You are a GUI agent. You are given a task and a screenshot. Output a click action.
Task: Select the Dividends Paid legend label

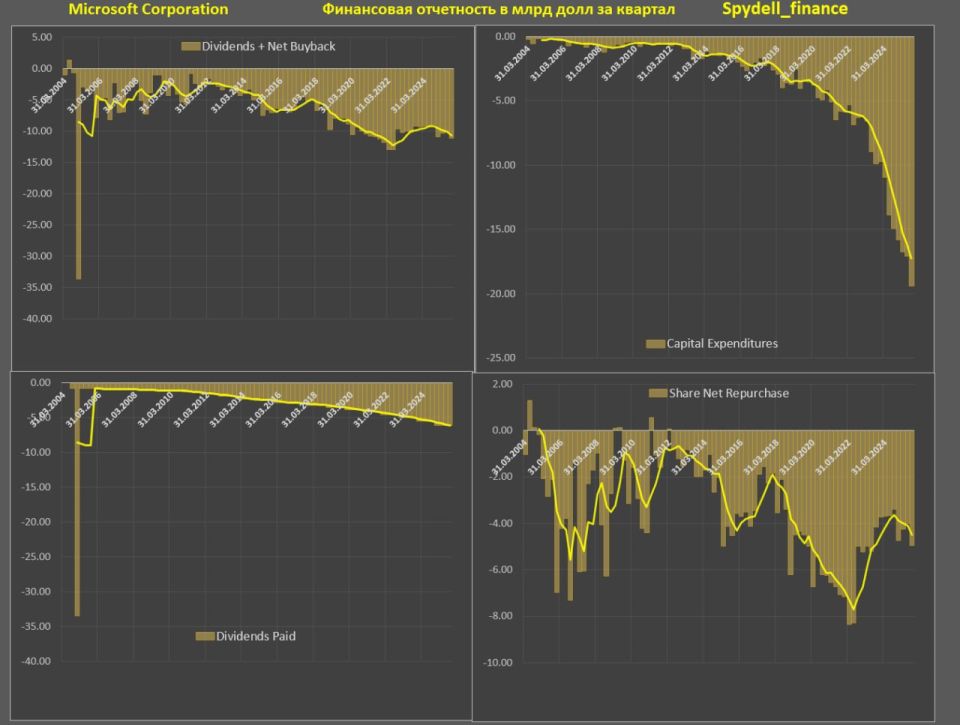256,635
